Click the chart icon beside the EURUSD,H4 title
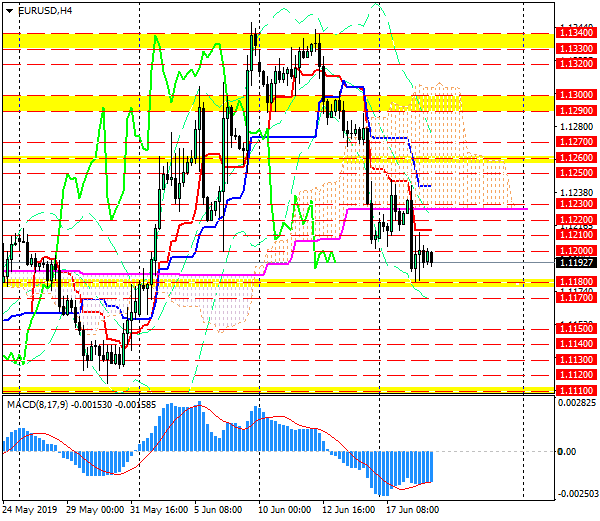The image size is (600, 521). pos(8,10)
